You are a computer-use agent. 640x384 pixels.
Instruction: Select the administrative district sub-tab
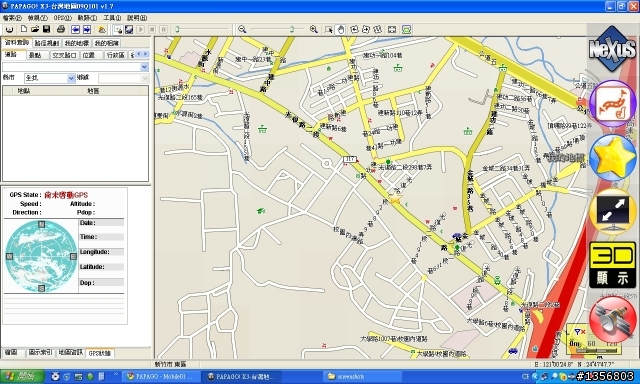click(116, 55)
